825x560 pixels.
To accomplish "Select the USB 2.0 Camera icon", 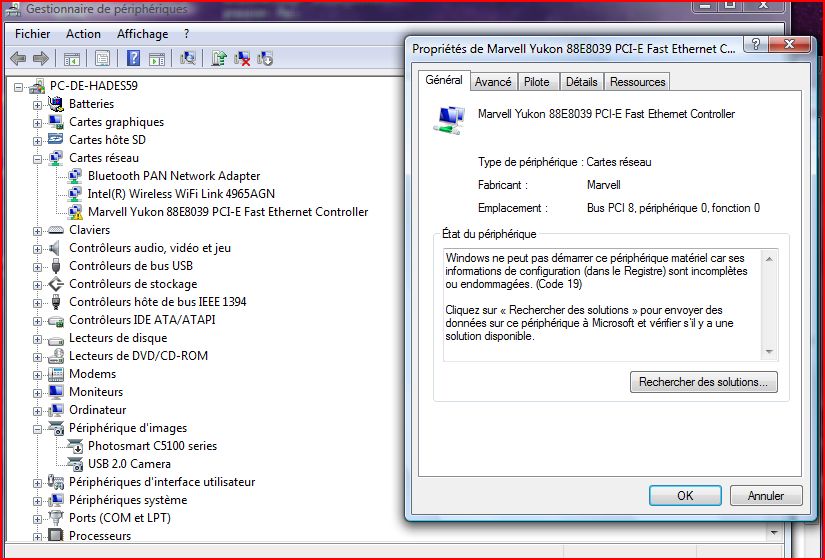I will click(x=75, y=464).
